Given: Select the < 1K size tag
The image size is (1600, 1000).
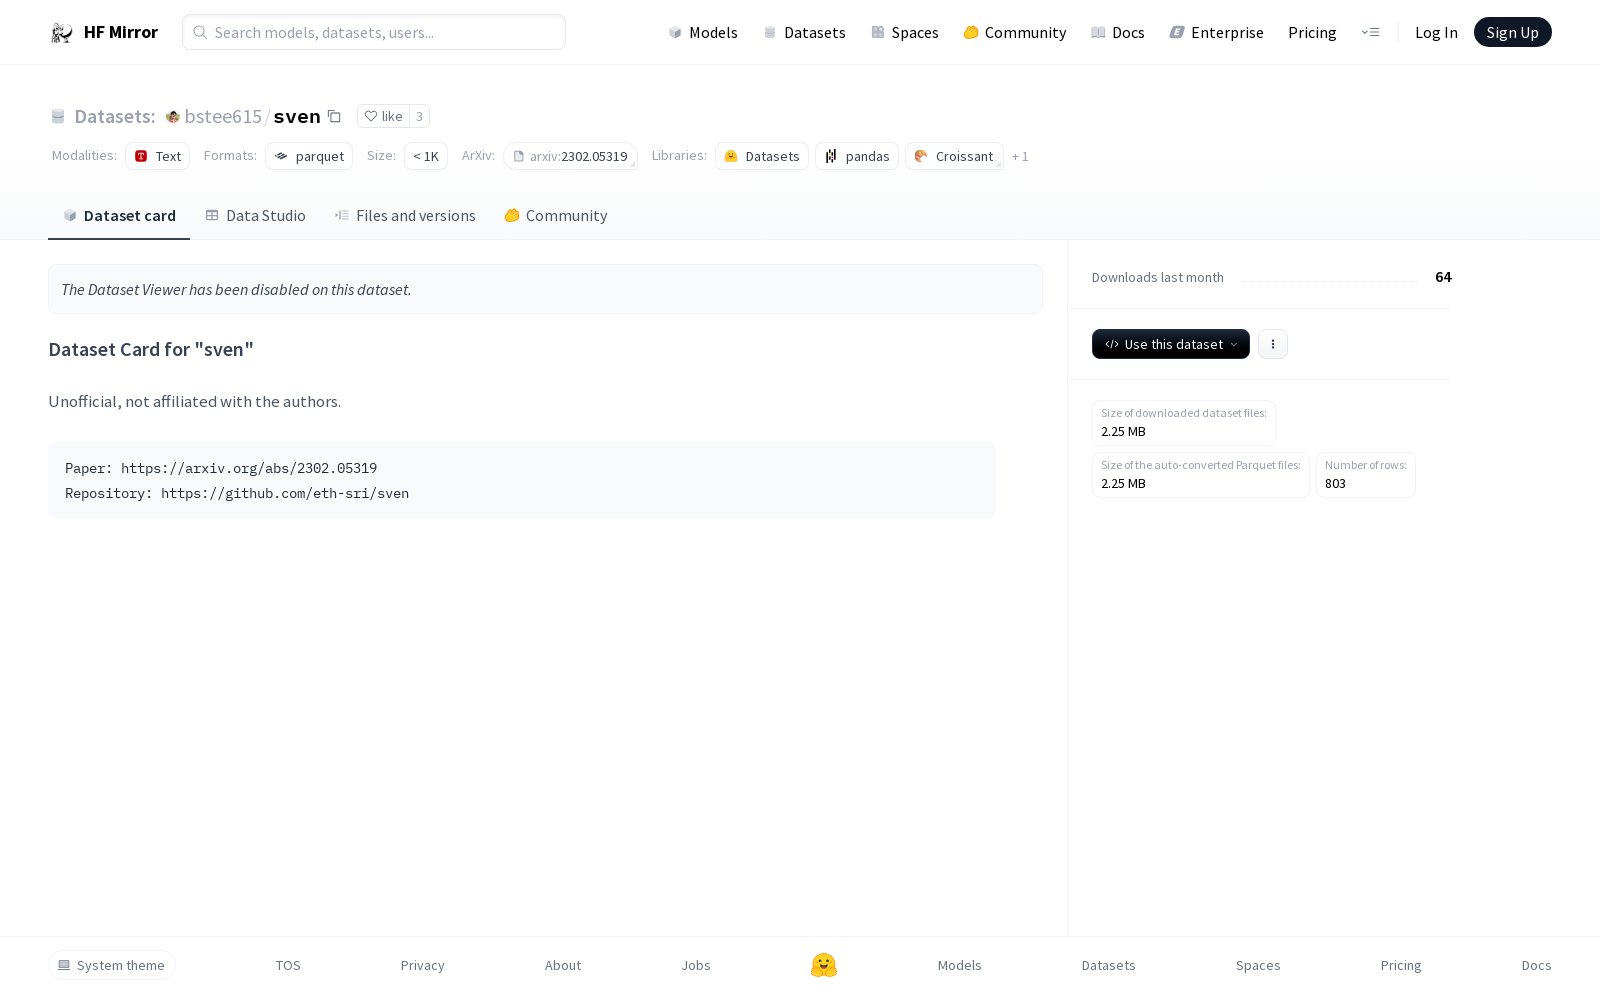Looking at the screenshot, I should (426, 156).
